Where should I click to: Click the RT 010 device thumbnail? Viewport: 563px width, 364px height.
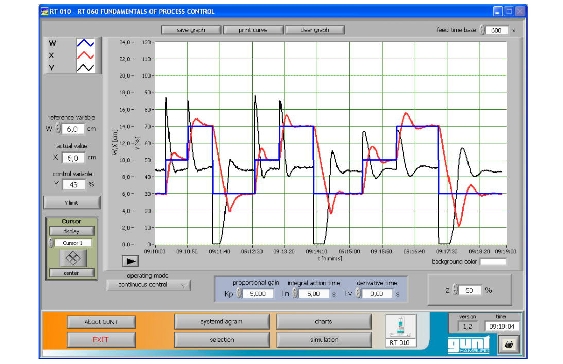pyautogui.click(x=400, y=331)
